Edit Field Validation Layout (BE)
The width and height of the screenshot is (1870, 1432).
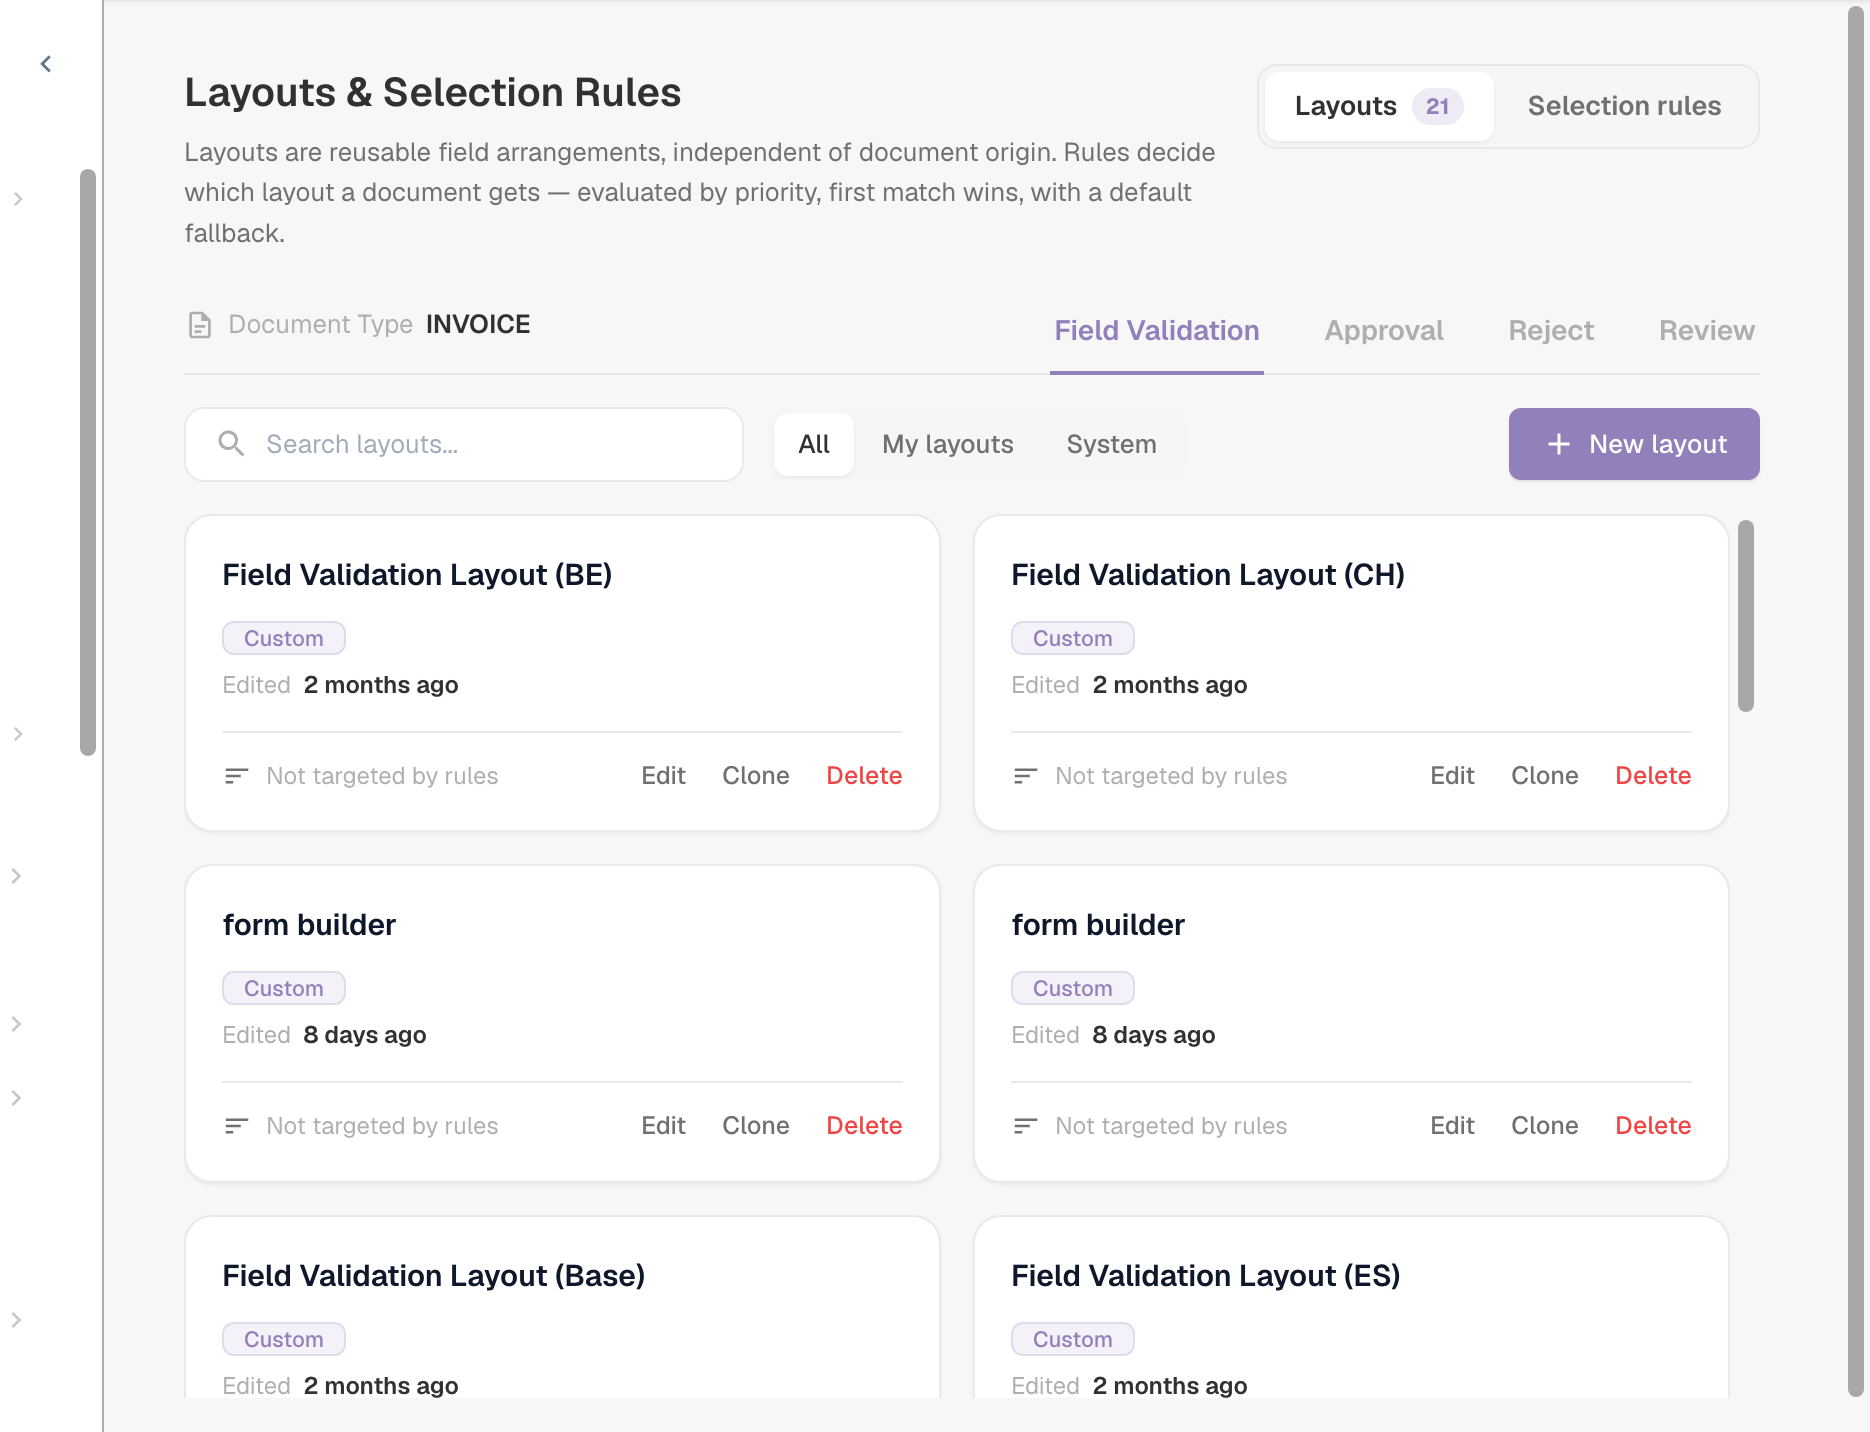point(663,776)
